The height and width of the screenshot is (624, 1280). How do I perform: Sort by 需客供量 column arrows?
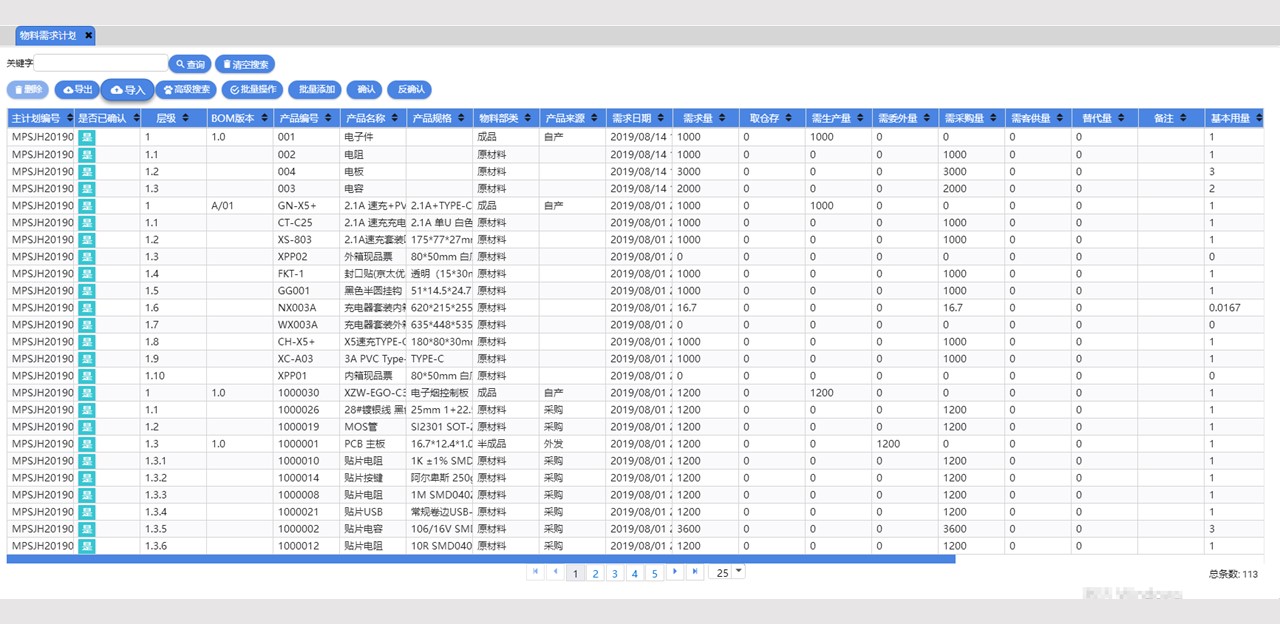[1061, 118]
